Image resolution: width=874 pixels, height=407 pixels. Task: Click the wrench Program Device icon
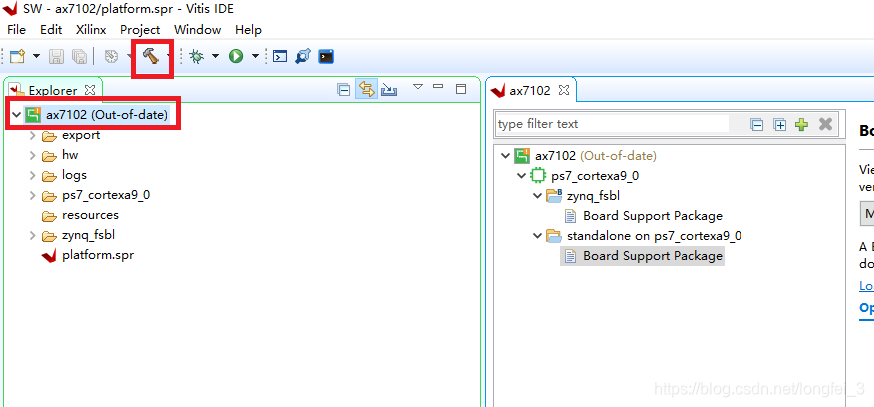[303, 56]
